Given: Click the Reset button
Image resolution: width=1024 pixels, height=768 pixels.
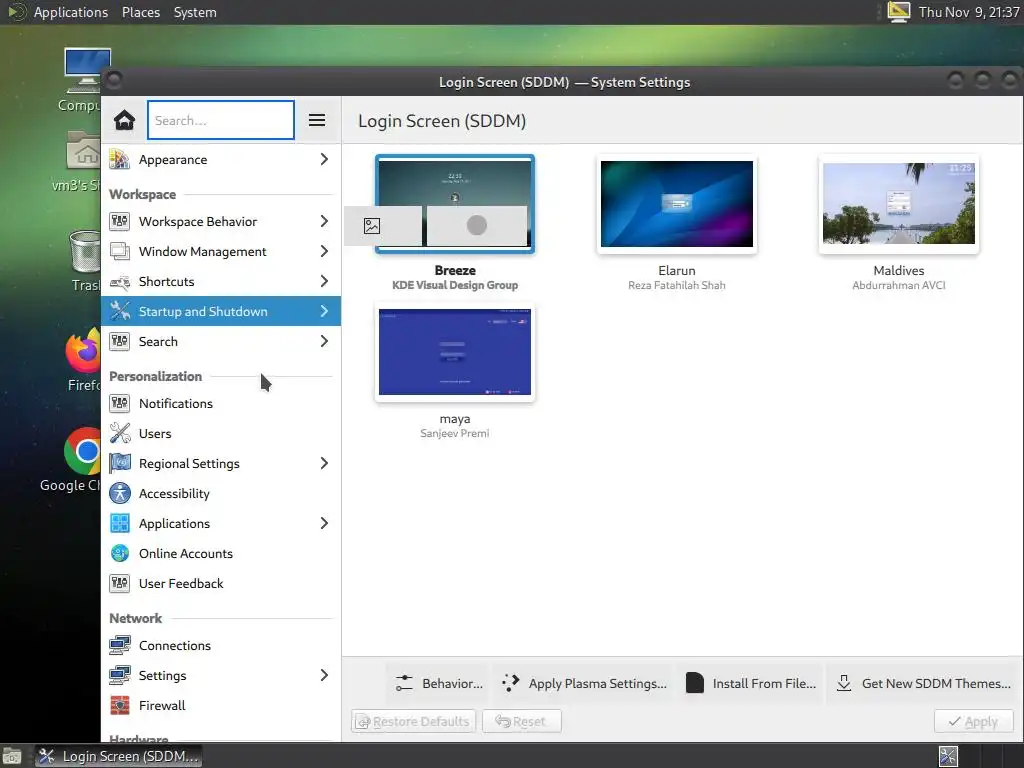Looking at the screenshot, I should tap(521, 722).
